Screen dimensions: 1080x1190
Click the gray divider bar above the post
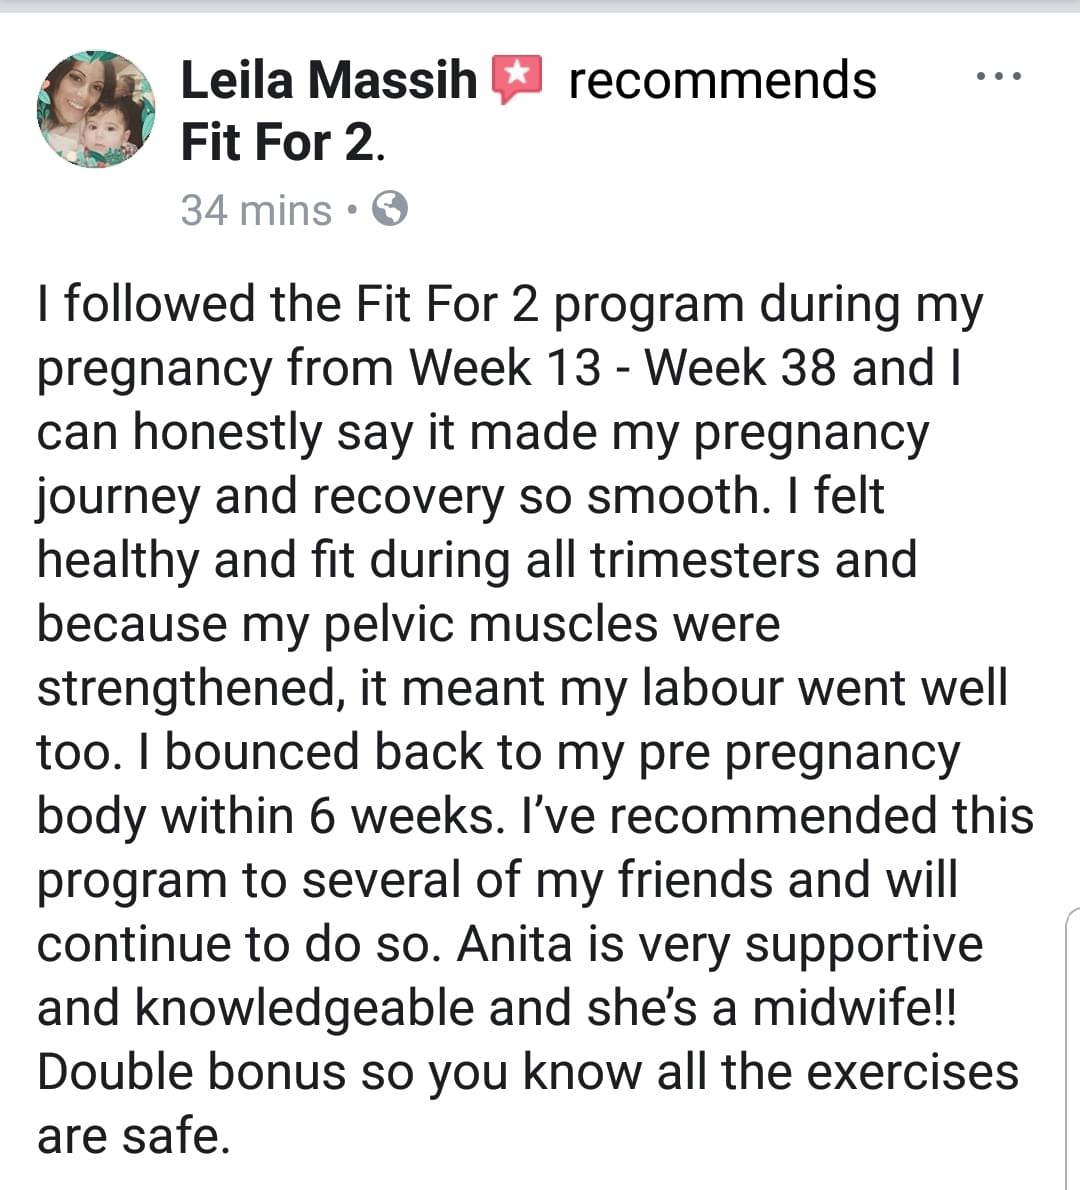coord(540,5)
